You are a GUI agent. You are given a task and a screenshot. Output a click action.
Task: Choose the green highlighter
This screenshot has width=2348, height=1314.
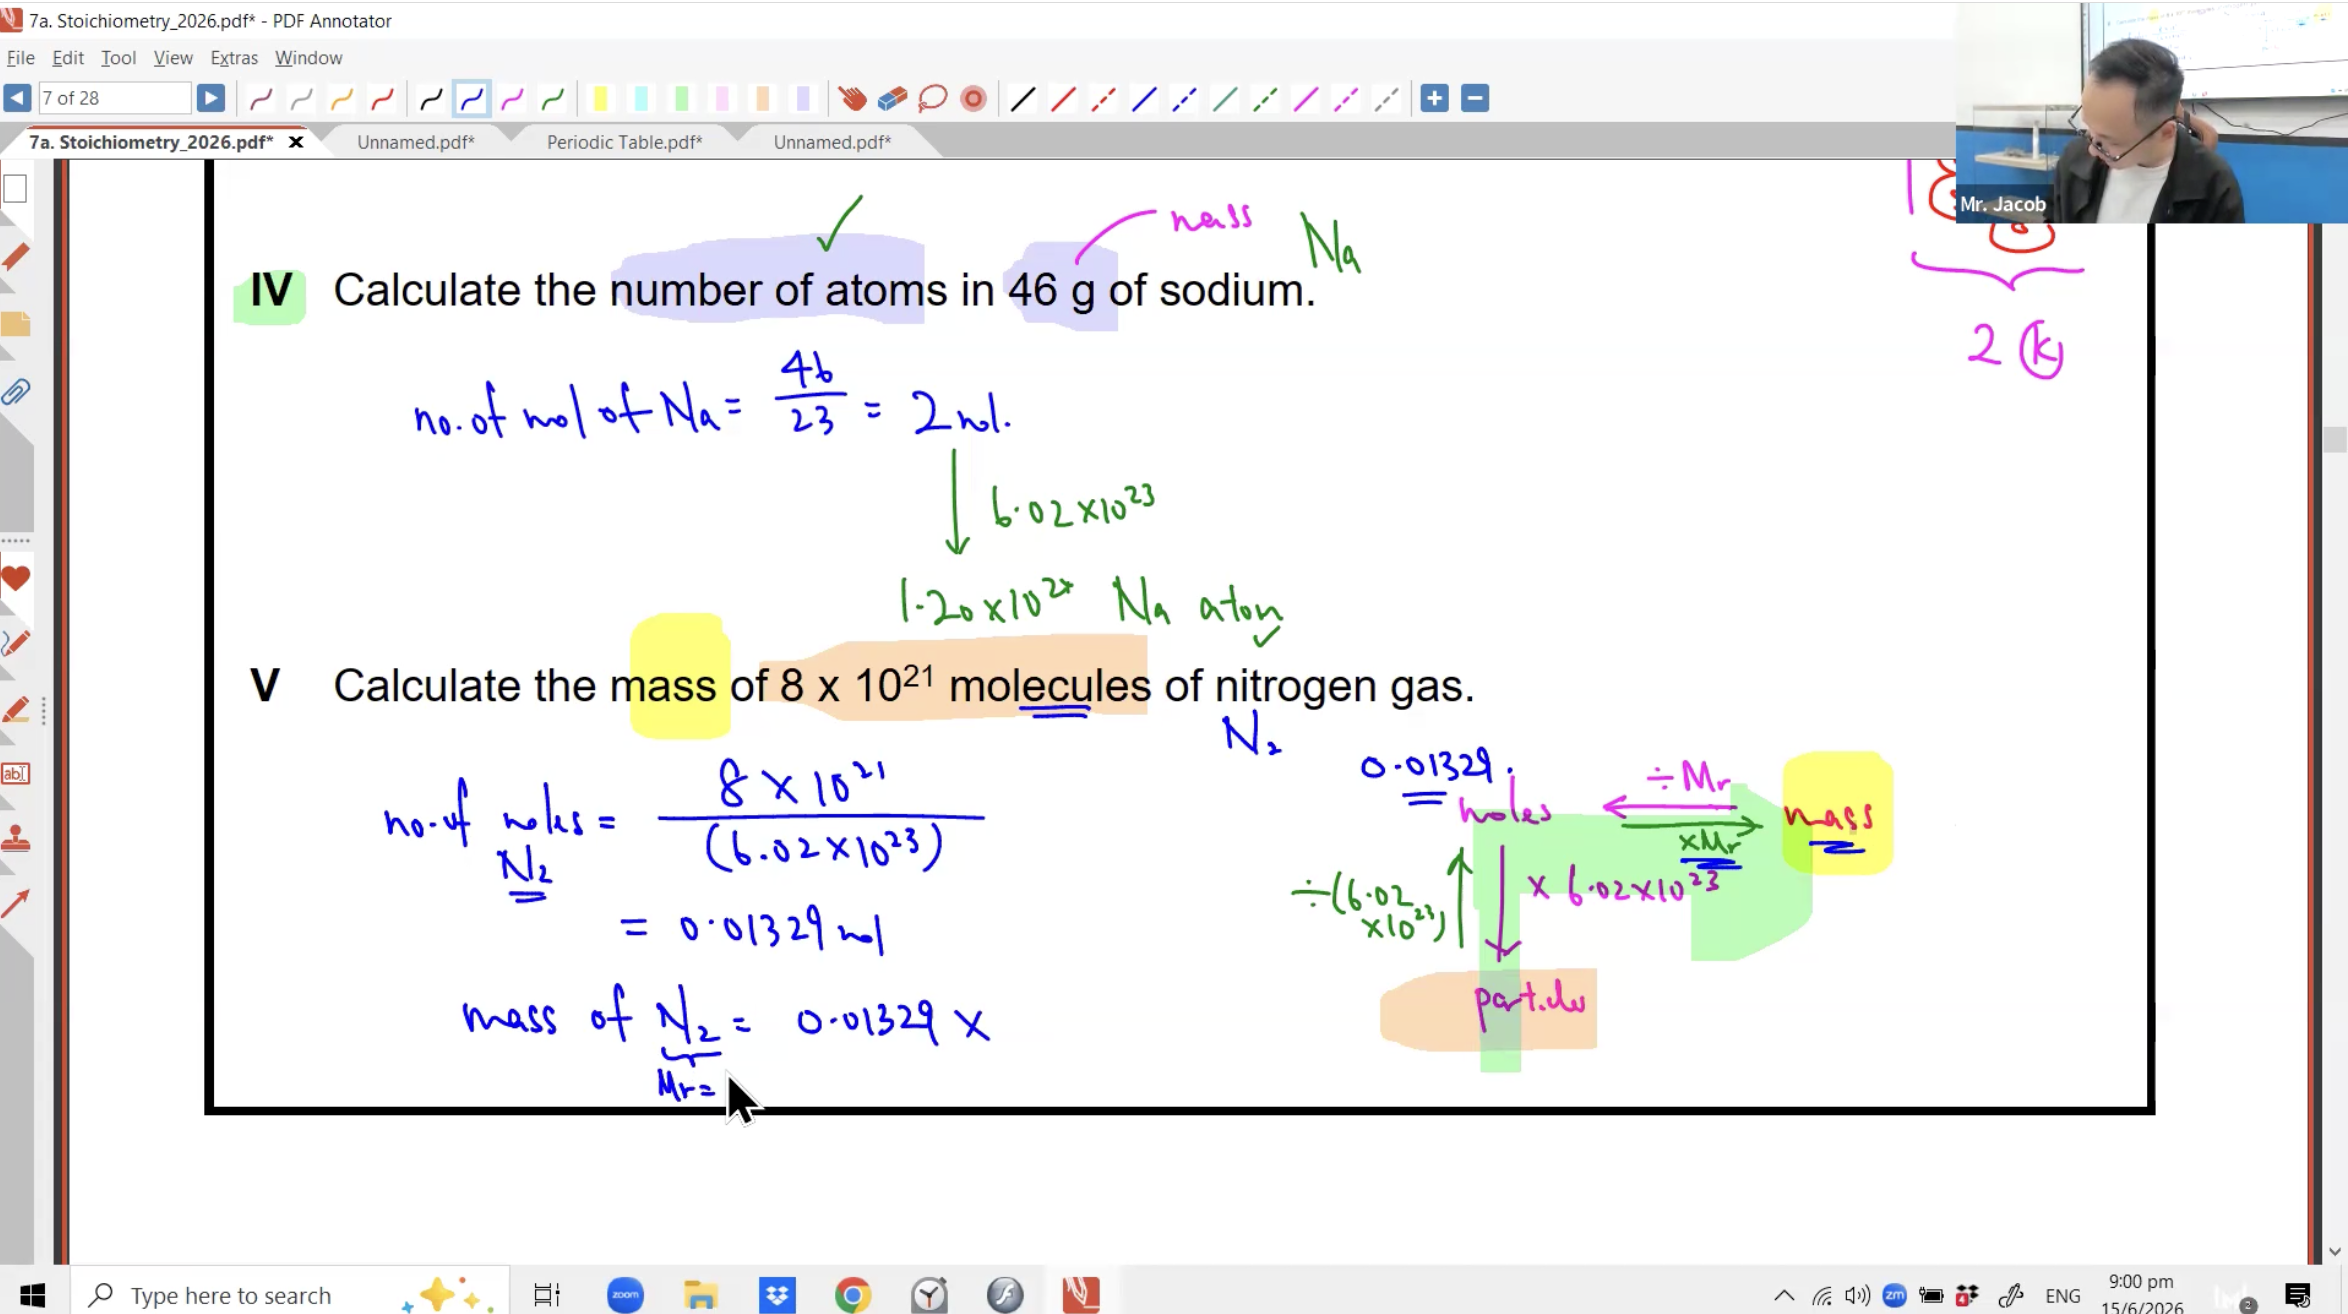click(682, 98)
